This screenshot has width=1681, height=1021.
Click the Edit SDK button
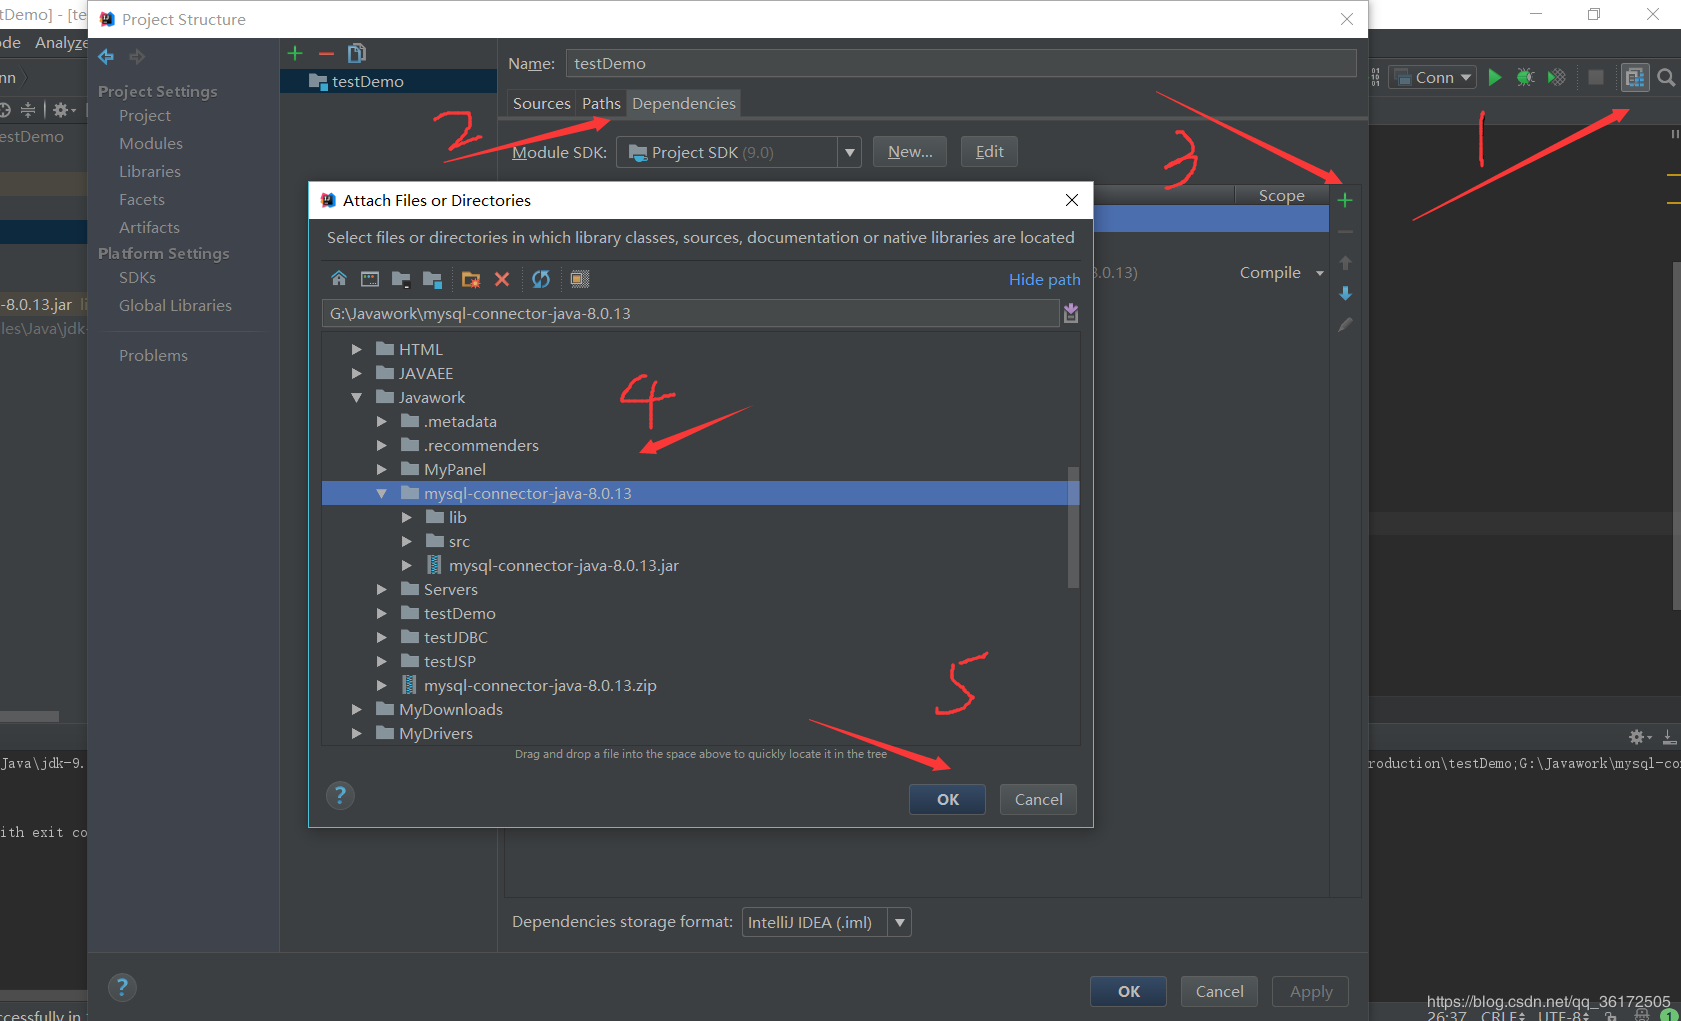989,152
